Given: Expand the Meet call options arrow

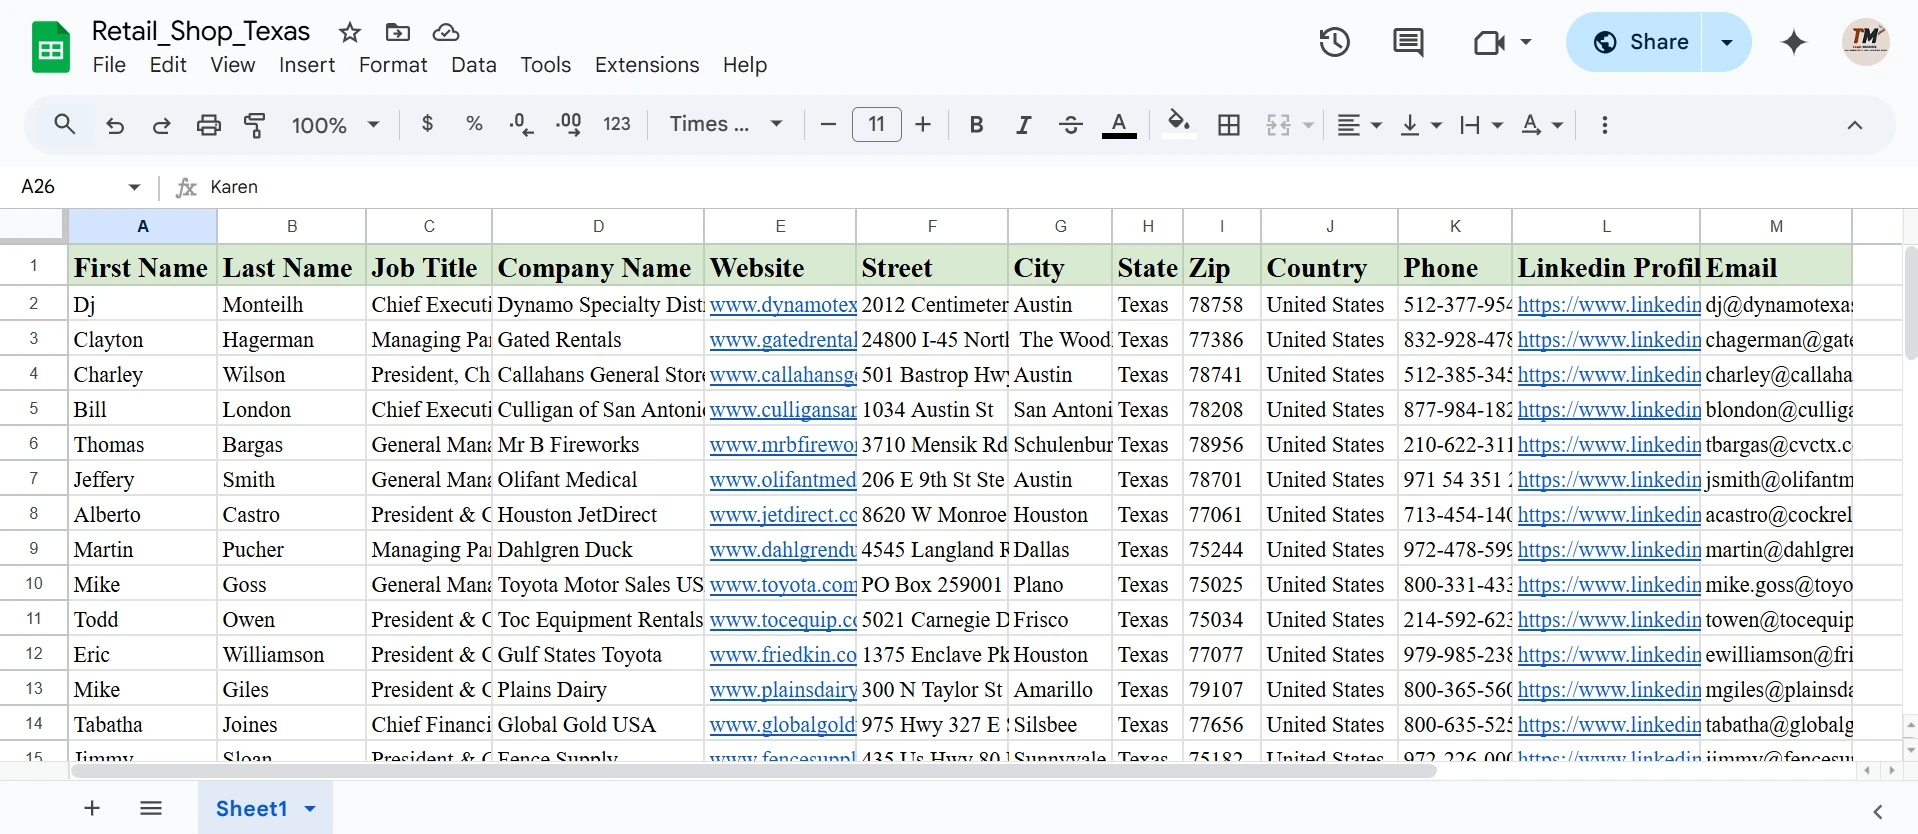Looking at the screenshot, I should 1525,42.
